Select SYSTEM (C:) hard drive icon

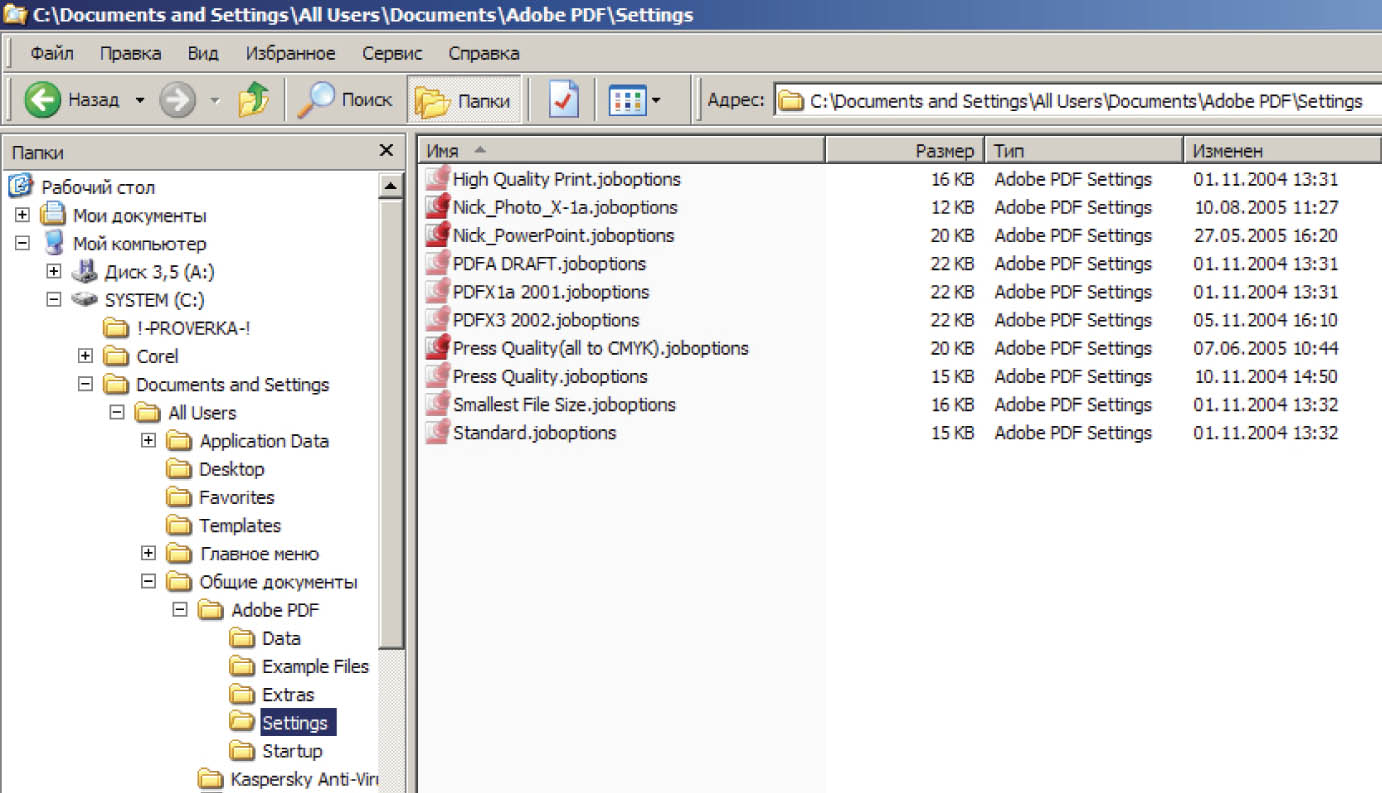(84, 300)
